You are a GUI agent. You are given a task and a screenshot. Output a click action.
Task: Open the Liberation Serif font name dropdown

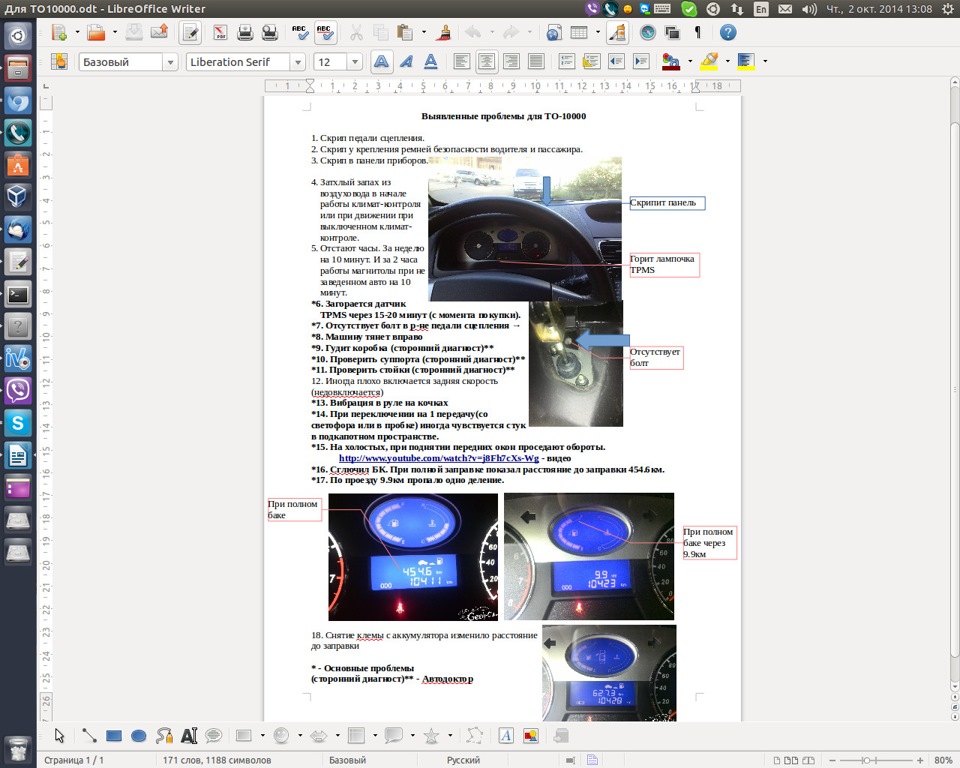click(297, 62)
